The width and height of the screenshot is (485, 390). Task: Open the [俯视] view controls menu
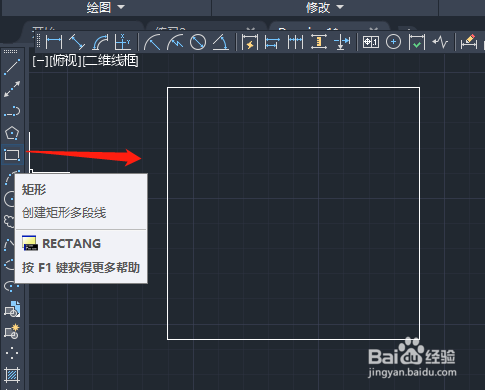pos(65,61)
